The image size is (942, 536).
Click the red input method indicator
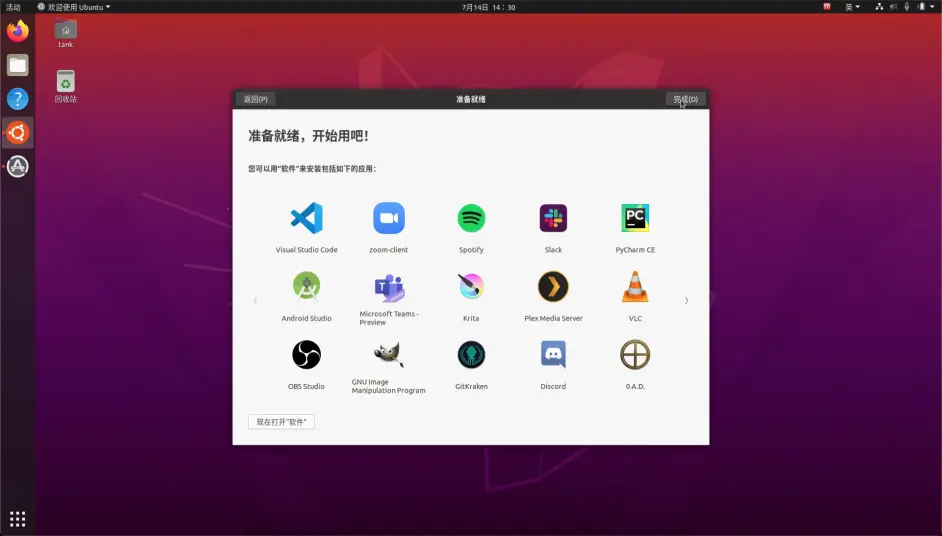(x=827, y=7)
